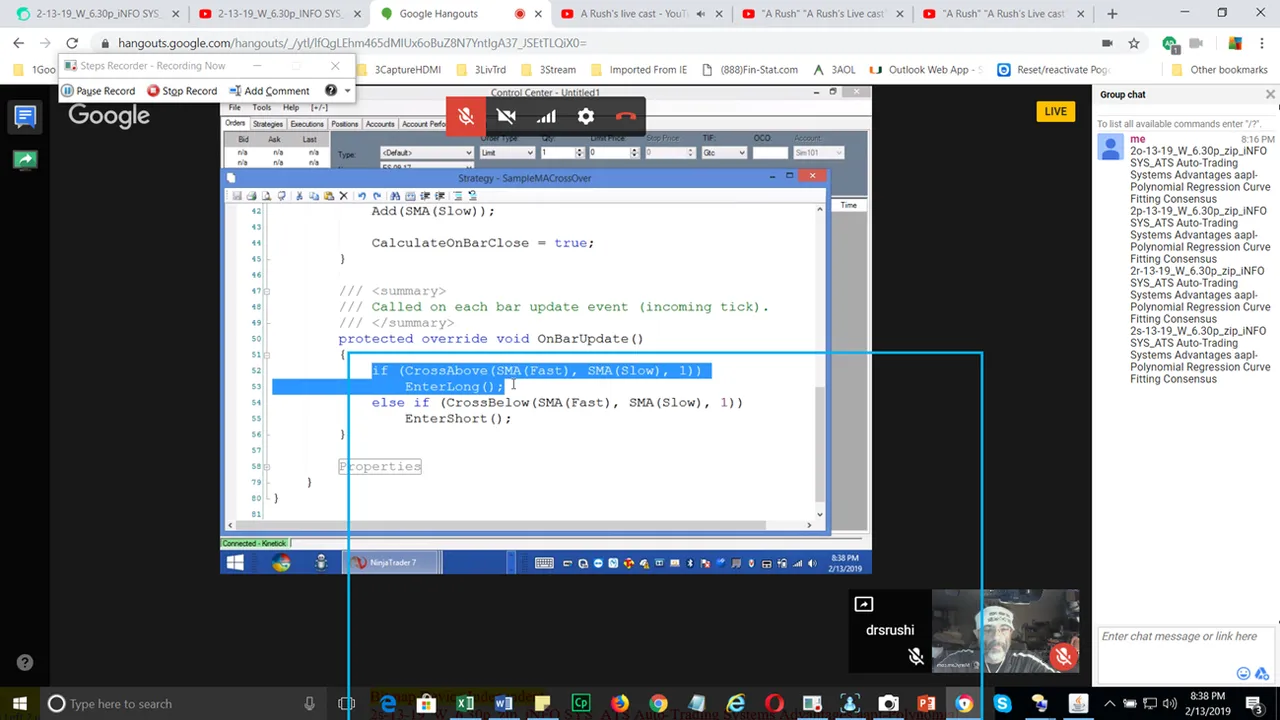The height and width of the screenshot is (720, 1280).
Task: Open Hangouts settings gear
Action: point(586,117)
